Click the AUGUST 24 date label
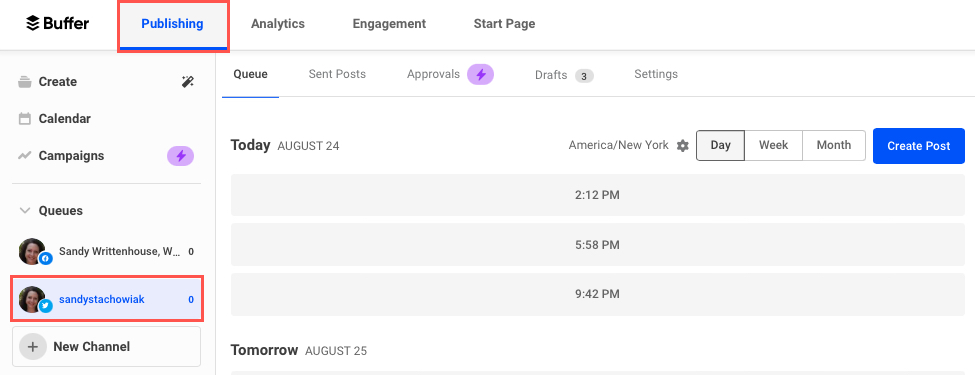Screen dimensions: 975x375 pyautogui.click(x=308, y=147)
